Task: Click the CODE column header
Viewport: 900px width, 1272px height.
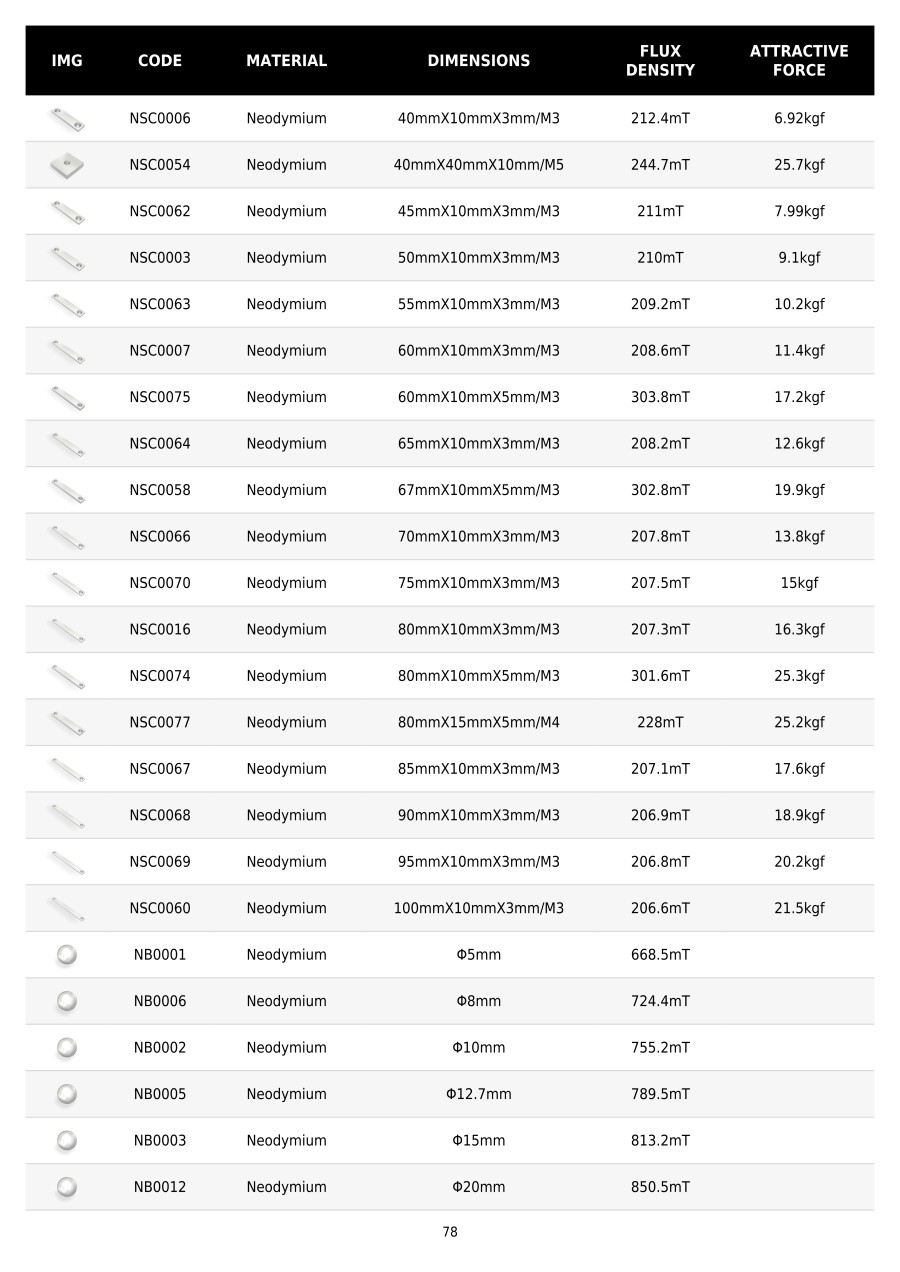Action: (x=160, y=60)
